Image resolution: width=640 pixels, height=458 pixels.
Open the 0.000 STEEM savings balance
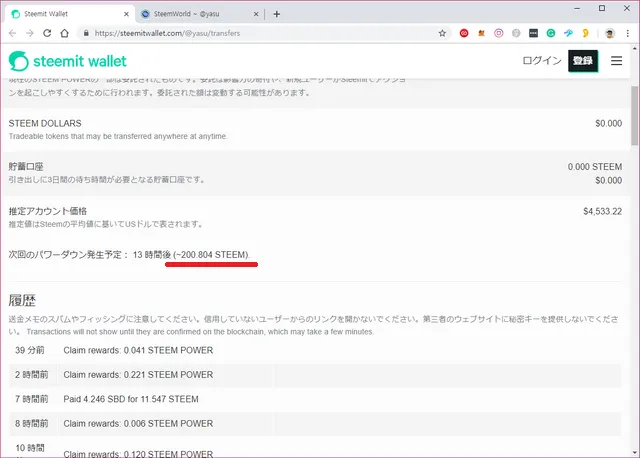tap(595, 167)
